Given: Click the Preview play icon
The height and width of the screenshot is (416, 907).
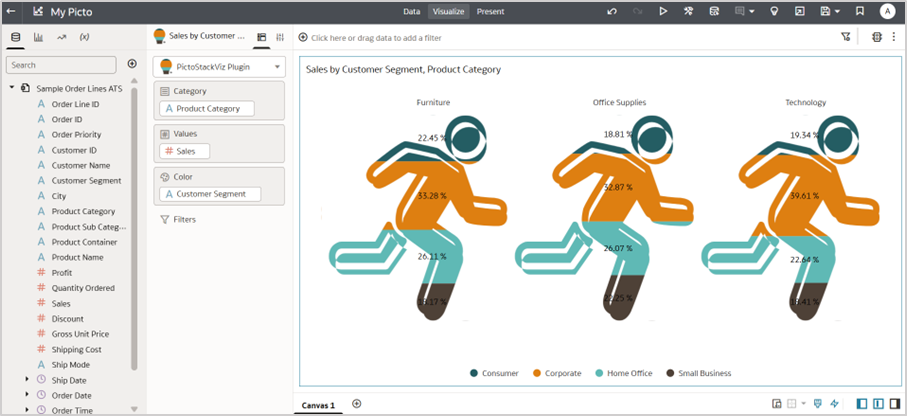Looking at the screenshot, I should (663, 11).
